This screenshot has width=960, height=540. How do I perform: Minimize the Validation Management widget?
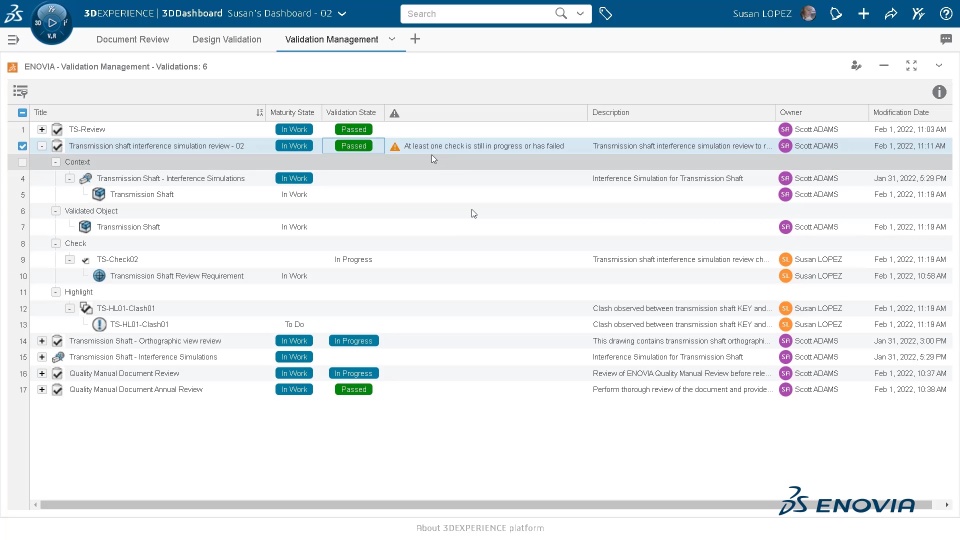[x=883, y=66]
